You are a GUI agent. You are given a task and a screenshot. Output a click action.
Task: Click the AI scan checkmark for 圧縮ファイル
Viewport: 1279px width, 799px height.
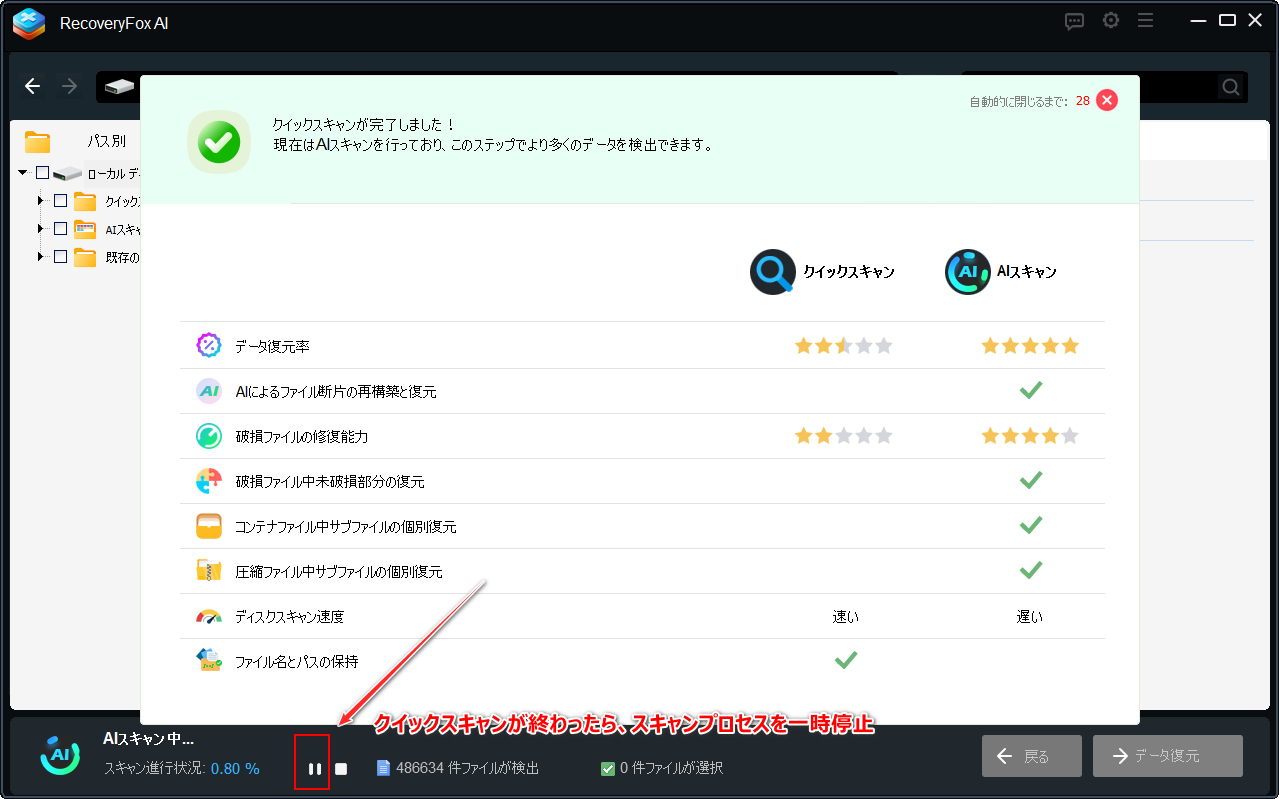pos(1030,571)
